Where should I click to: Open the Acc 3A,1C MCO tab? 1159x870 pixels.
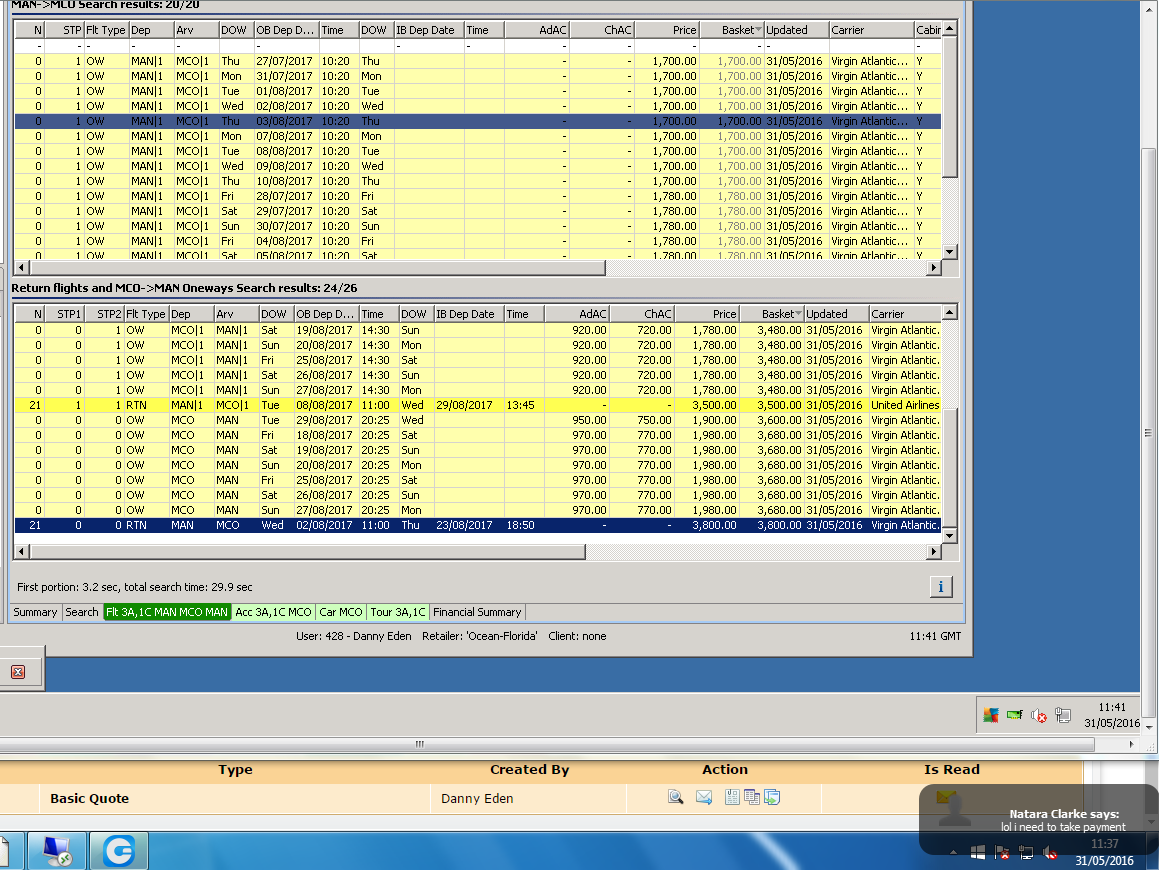[273, 612]
